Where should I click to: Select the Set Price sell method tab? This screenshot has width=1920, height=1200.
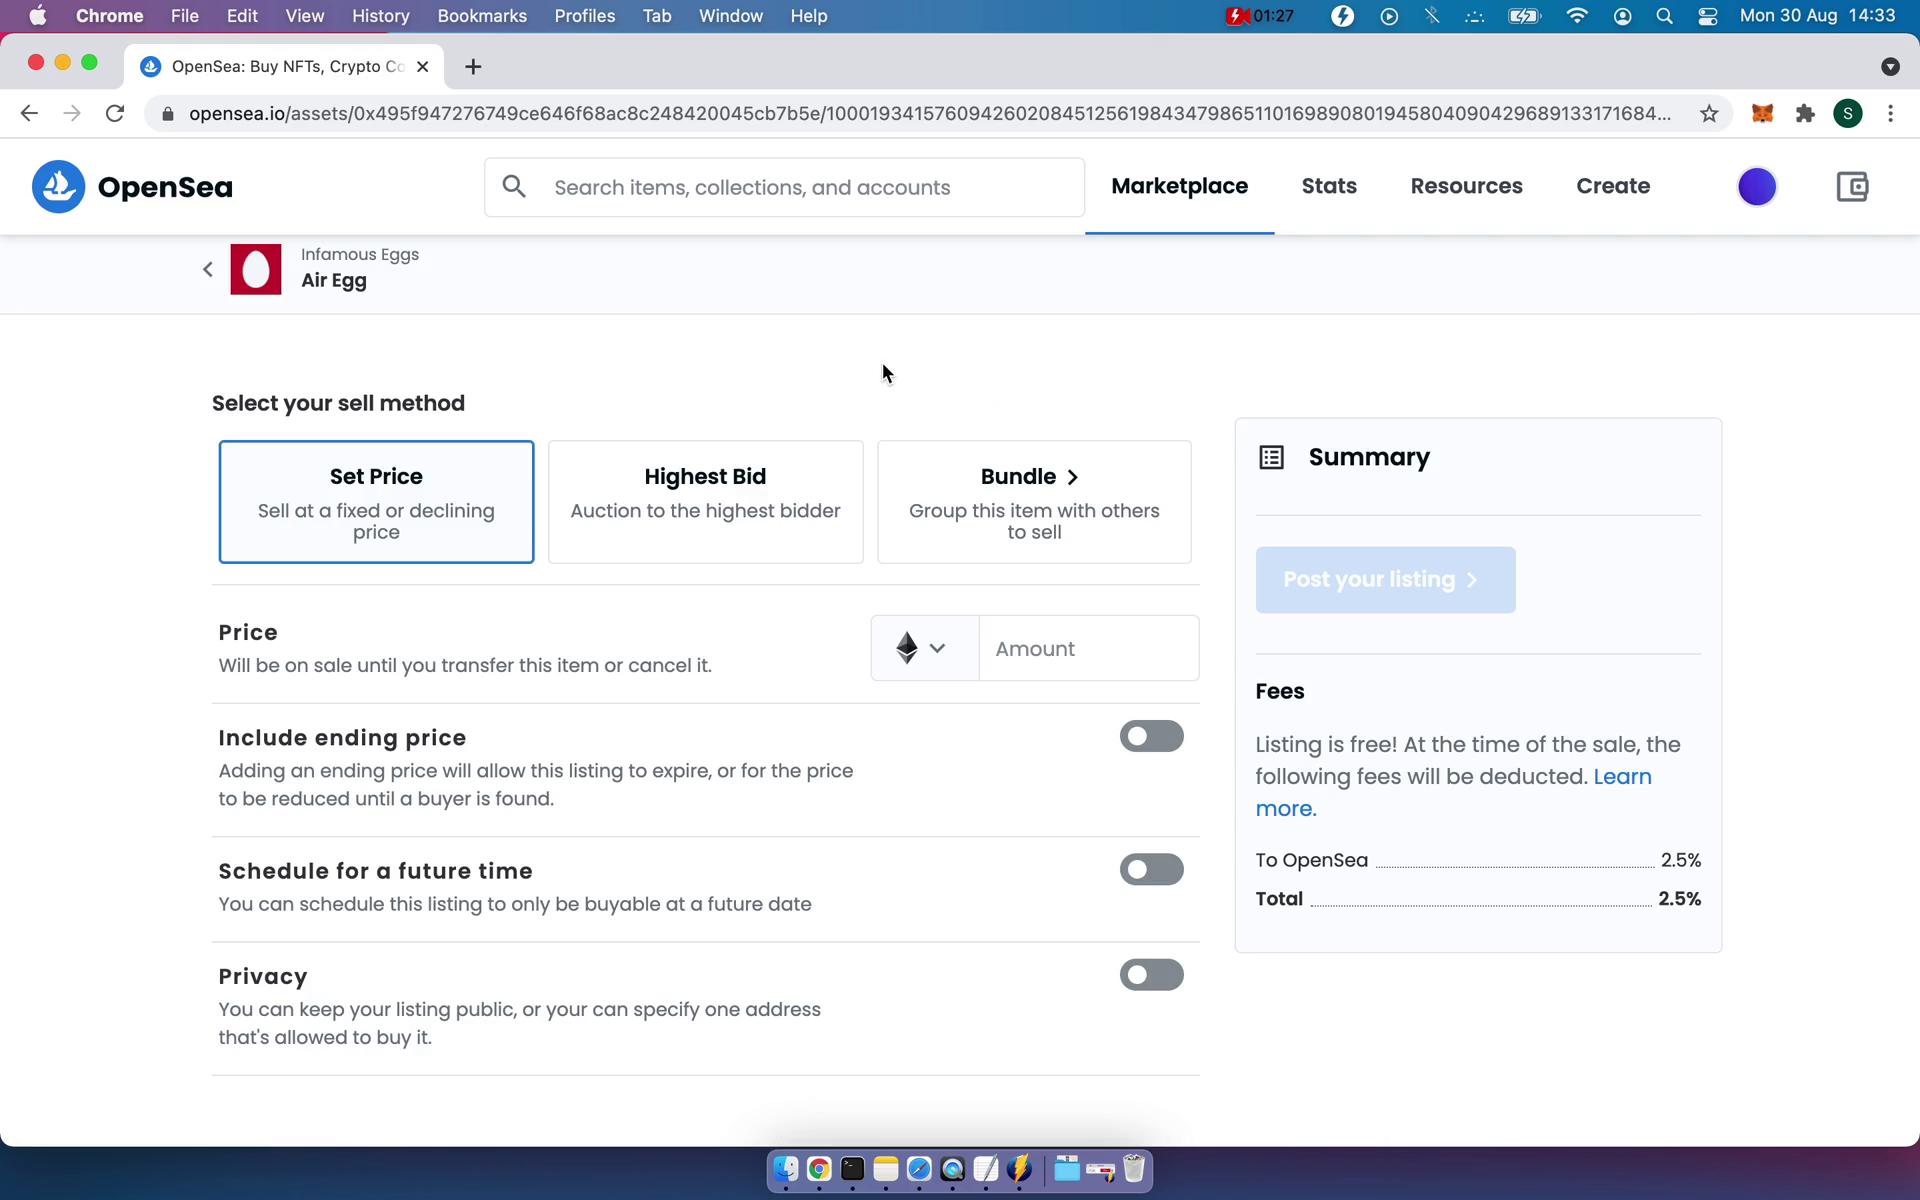click(376, 502)
